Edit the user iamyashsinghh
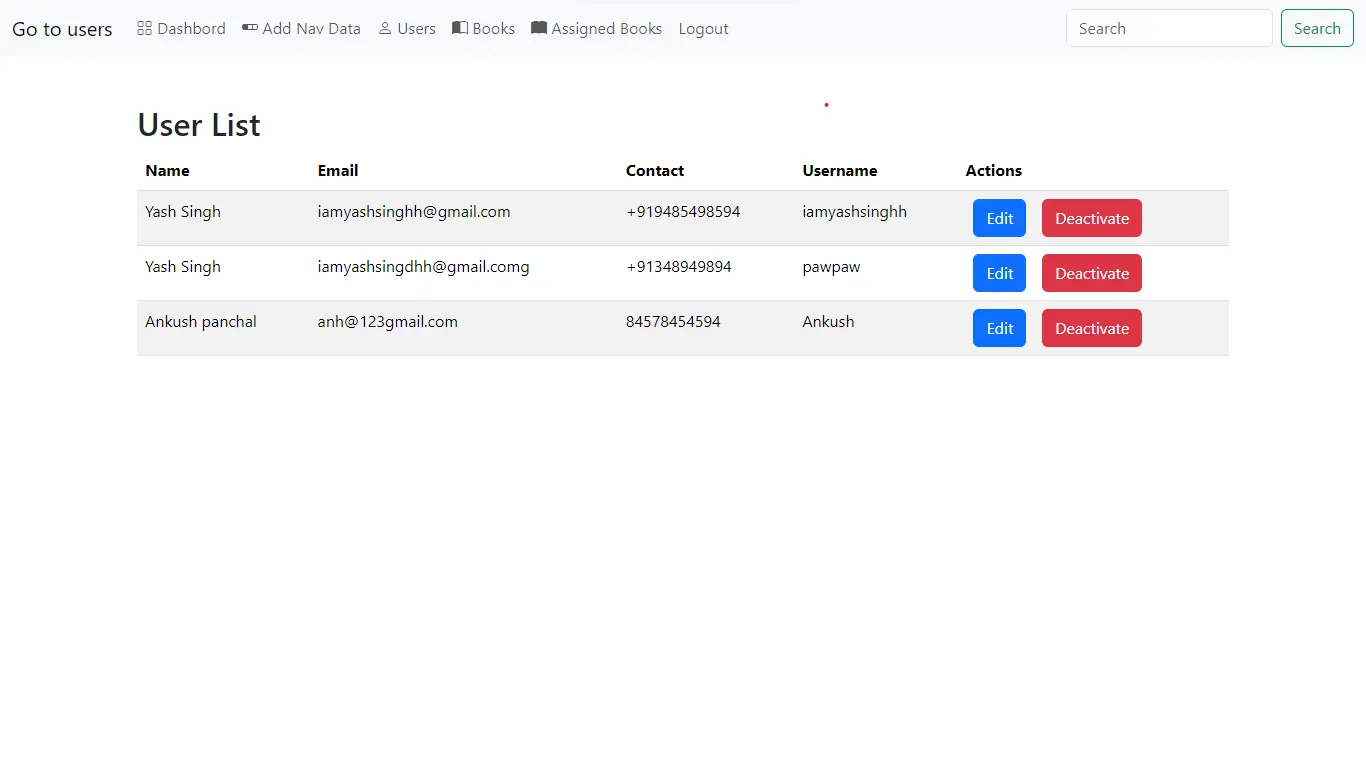The height and width of the screenshot is (768, 1366). [999, 218]
